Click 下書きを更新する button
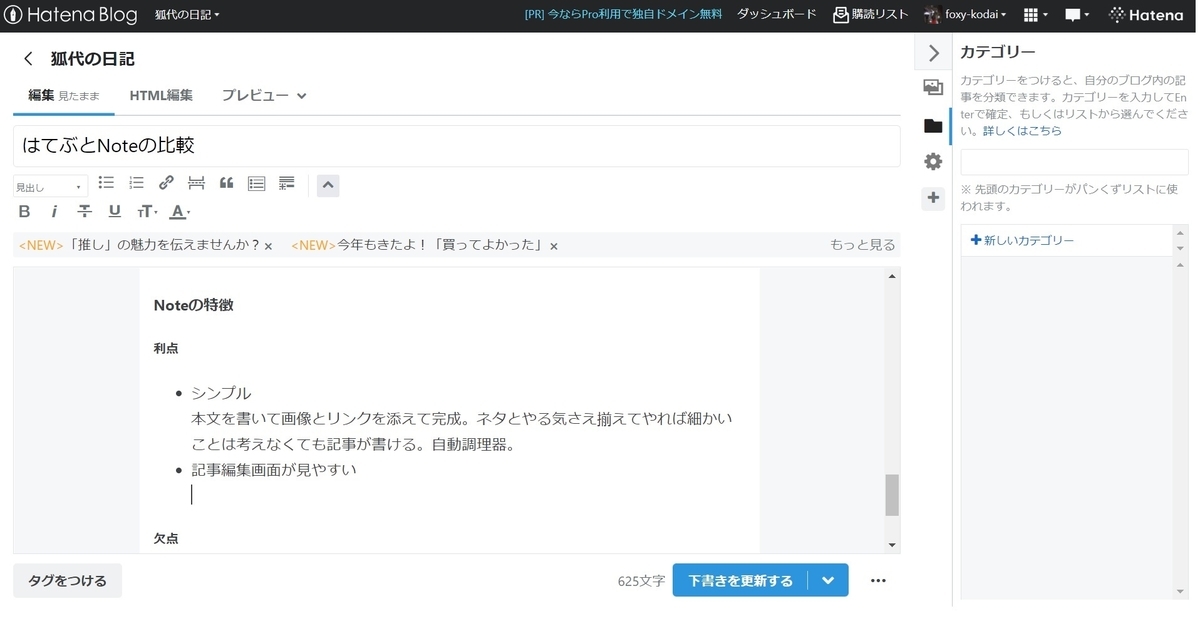Image resolution: width=1200 pixels, height=626 pixels. click(x=740, y=581)
